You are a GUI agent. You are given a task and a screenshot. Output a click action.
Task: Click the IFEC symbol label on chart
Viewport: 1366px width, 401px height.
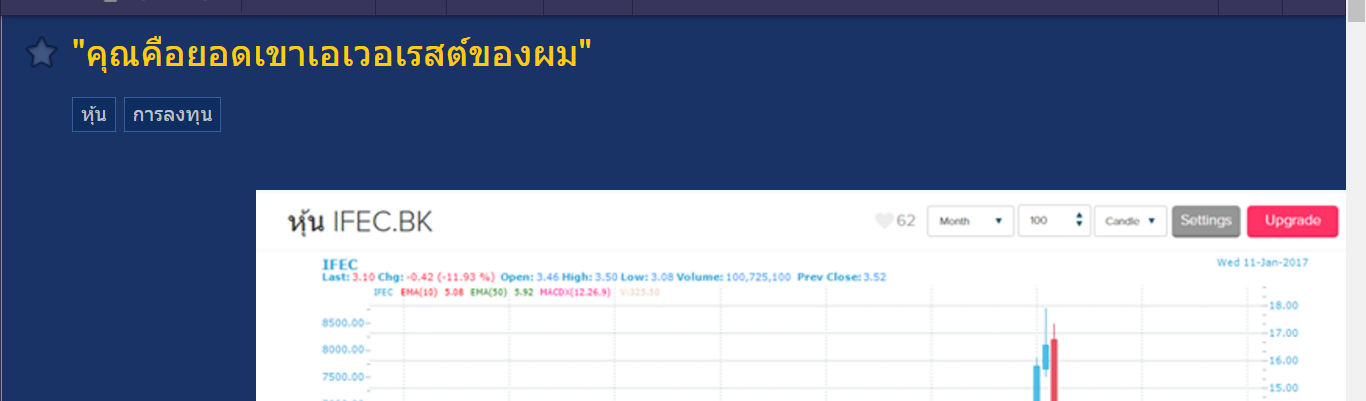tap(338, 264)
